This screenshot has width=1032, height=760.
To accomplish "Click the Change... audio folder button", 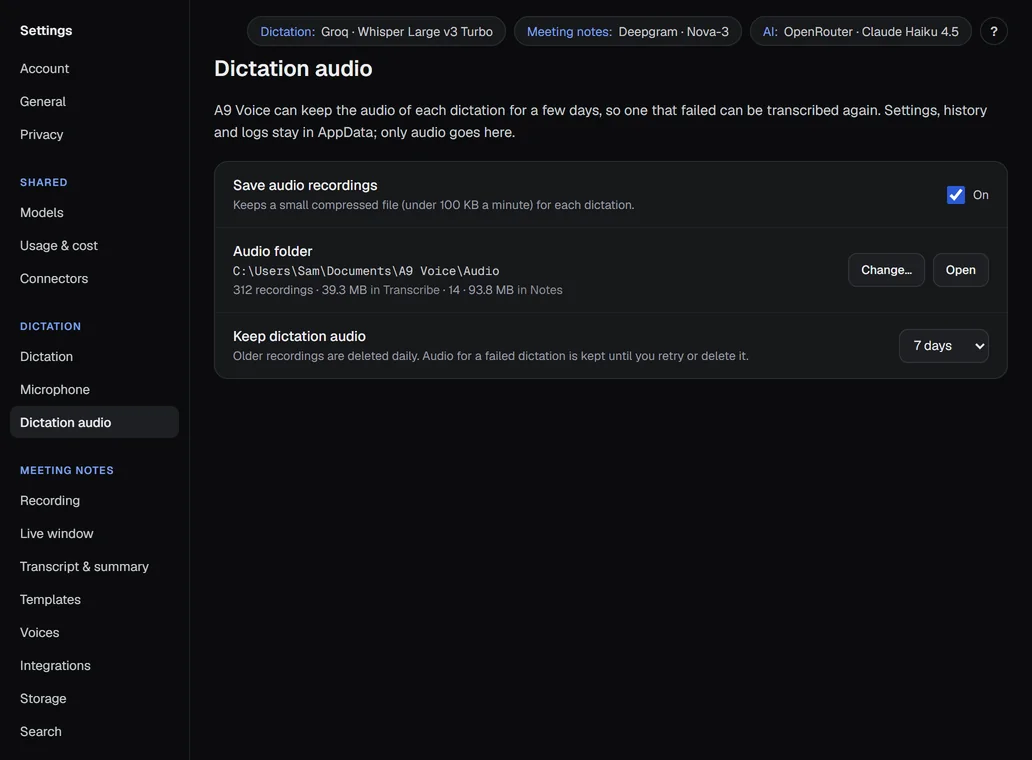I will tap(886, 270).
